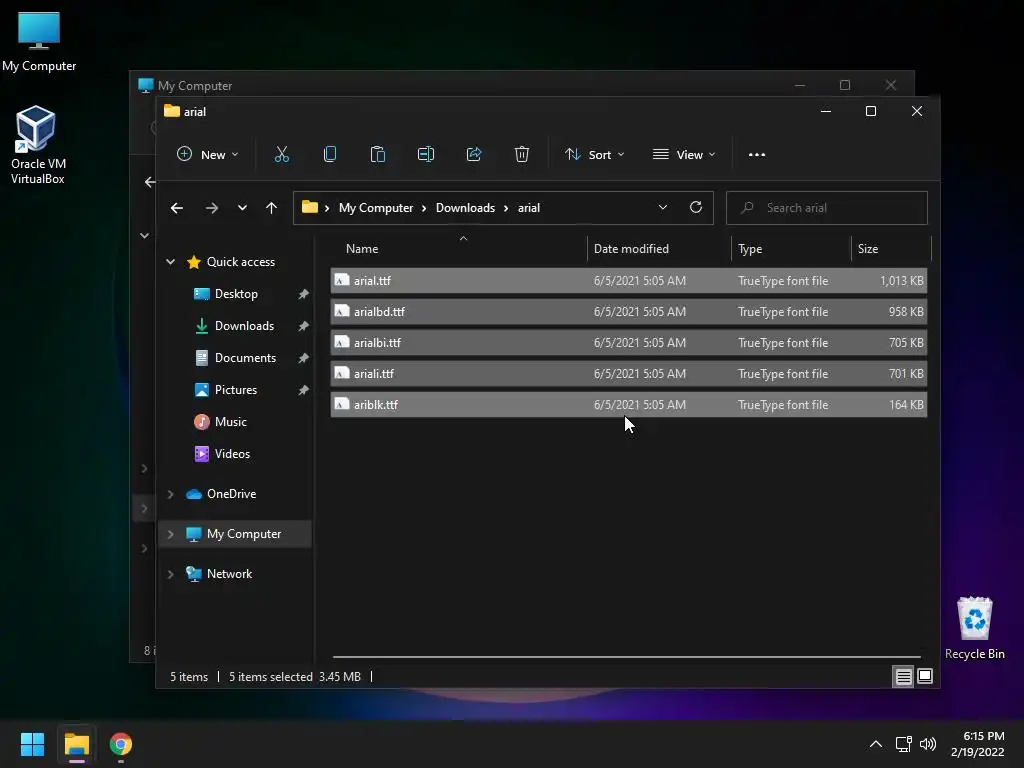Click the Delete trash icon
The width and height of the screenshot is (1024, 768).
pos(522,154)
